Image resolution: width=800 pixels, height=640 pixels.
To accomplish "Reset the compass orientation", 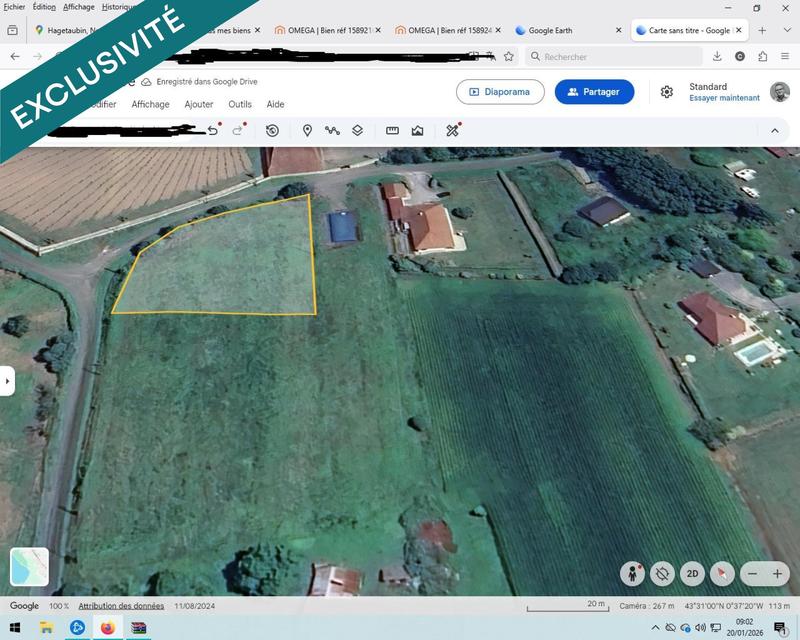I will pos(721,573).
